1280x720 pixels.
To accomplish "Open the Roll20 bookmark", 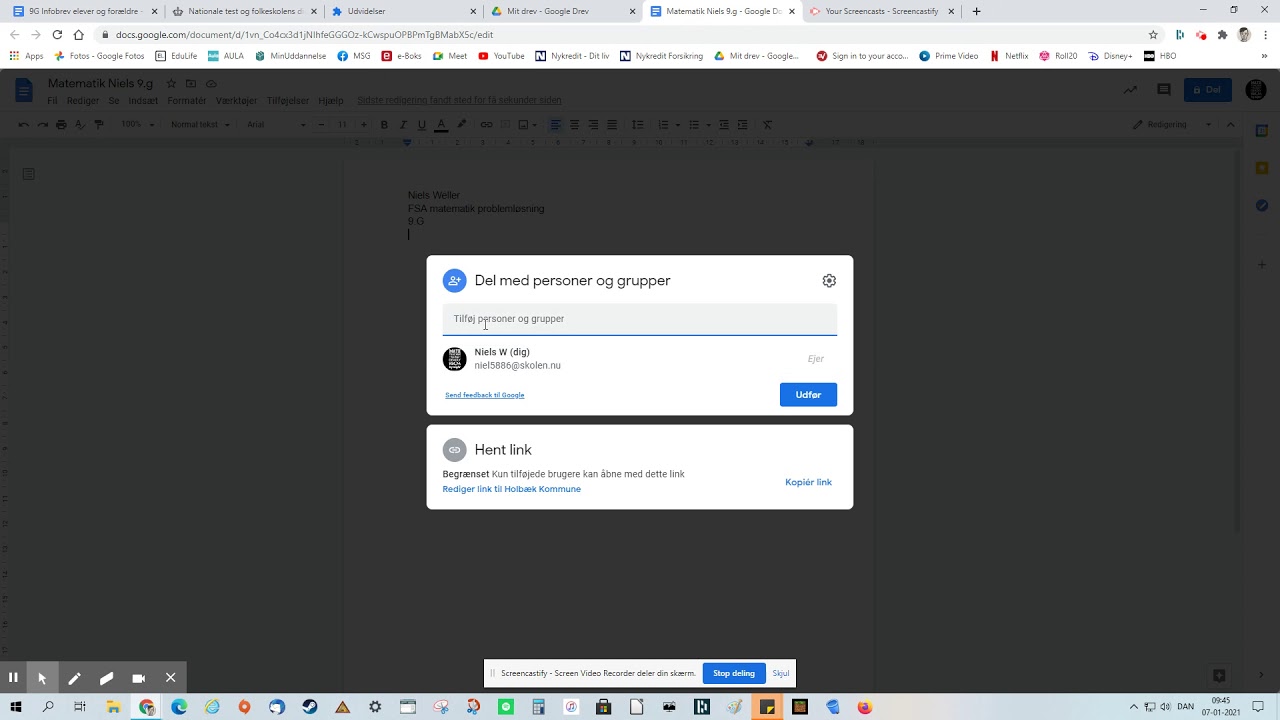I will click(x=1058, y=56).
